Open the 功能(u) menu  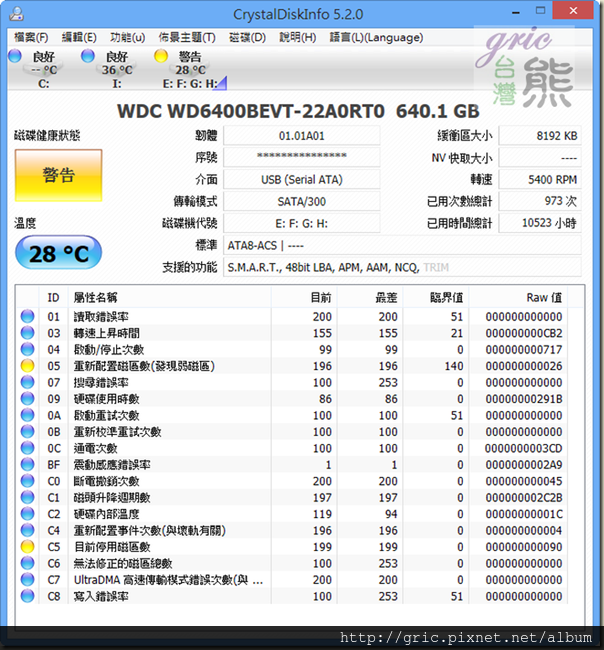[127, 37]
